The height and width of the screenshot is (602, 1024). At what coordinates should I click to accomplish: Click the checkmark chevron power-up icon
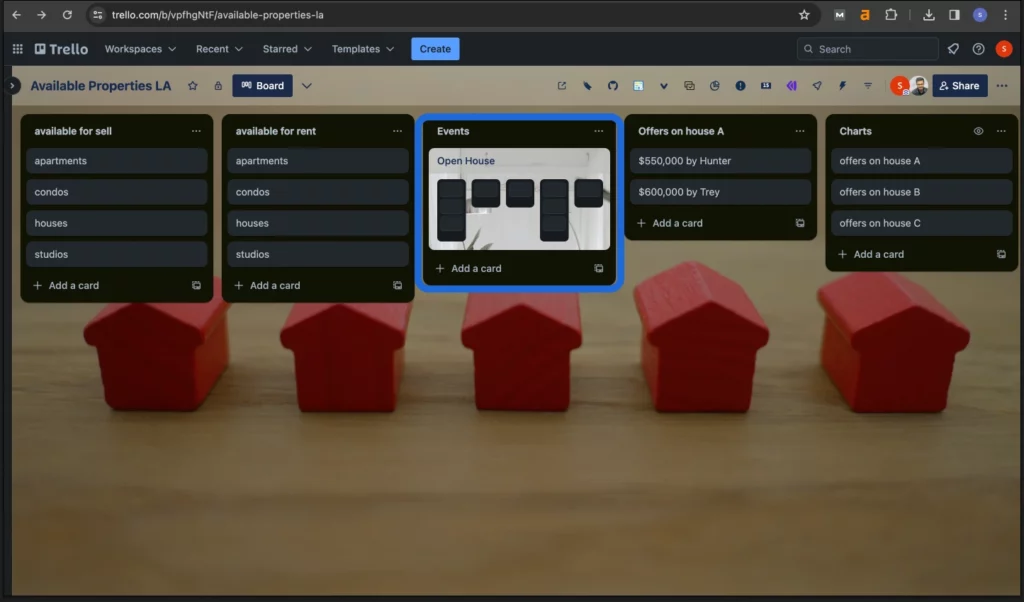click(x=664, y=86)
